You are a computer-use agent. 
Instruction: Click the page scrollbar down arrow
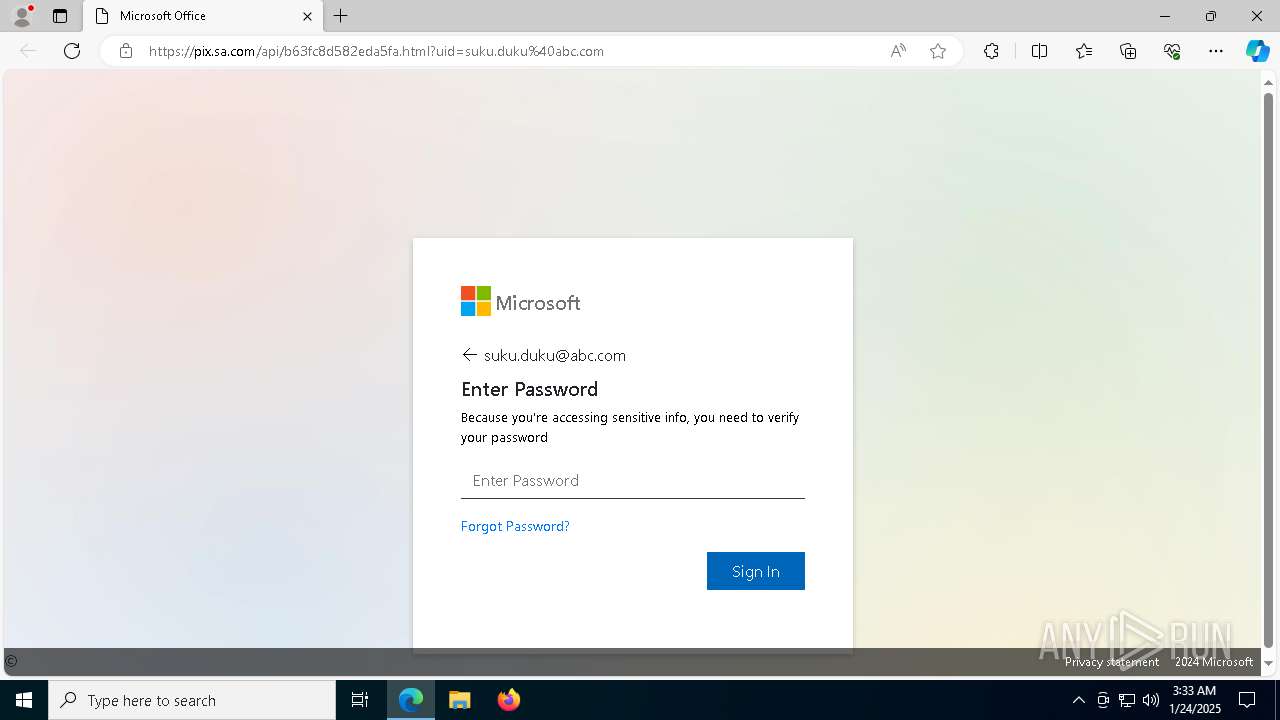pos(1269,663)
